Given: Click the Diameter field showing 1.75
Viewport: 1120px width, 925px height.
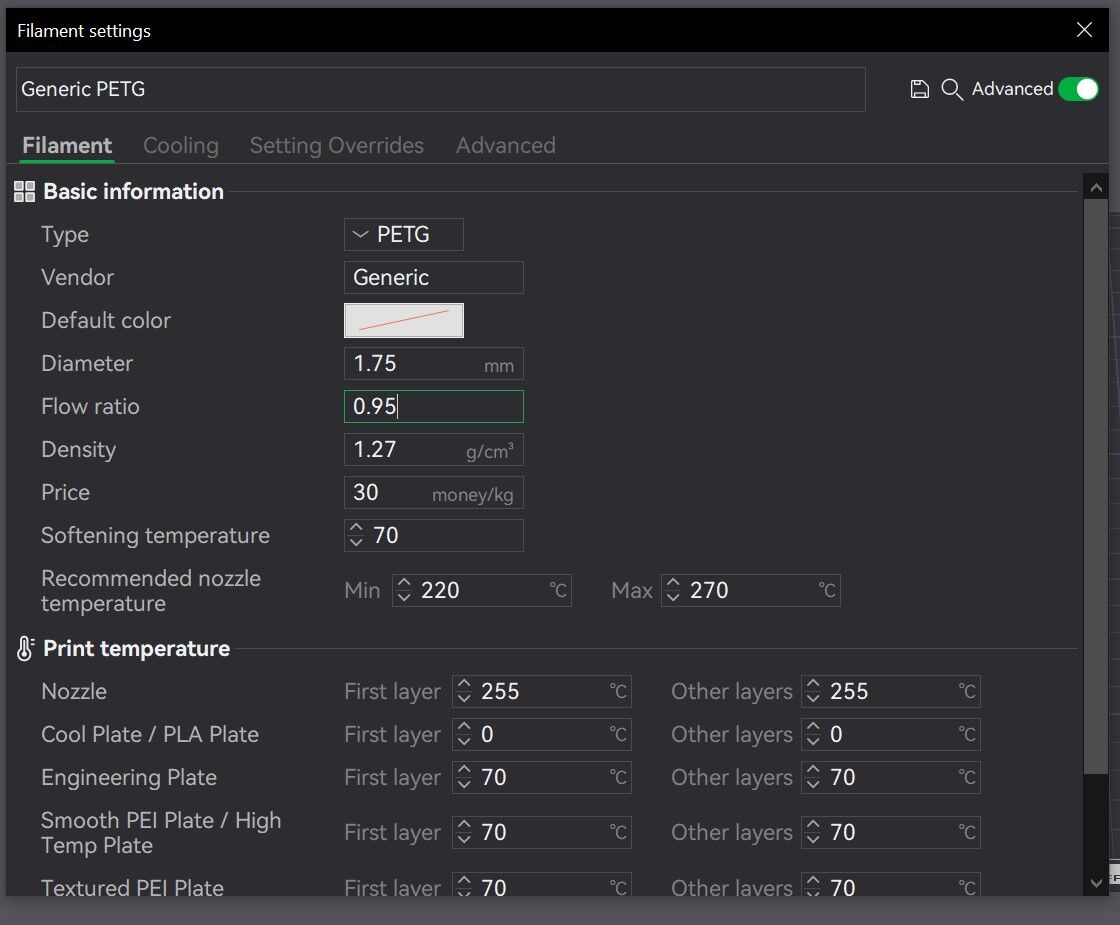Looking at the screenshot, I should point(434,364).
